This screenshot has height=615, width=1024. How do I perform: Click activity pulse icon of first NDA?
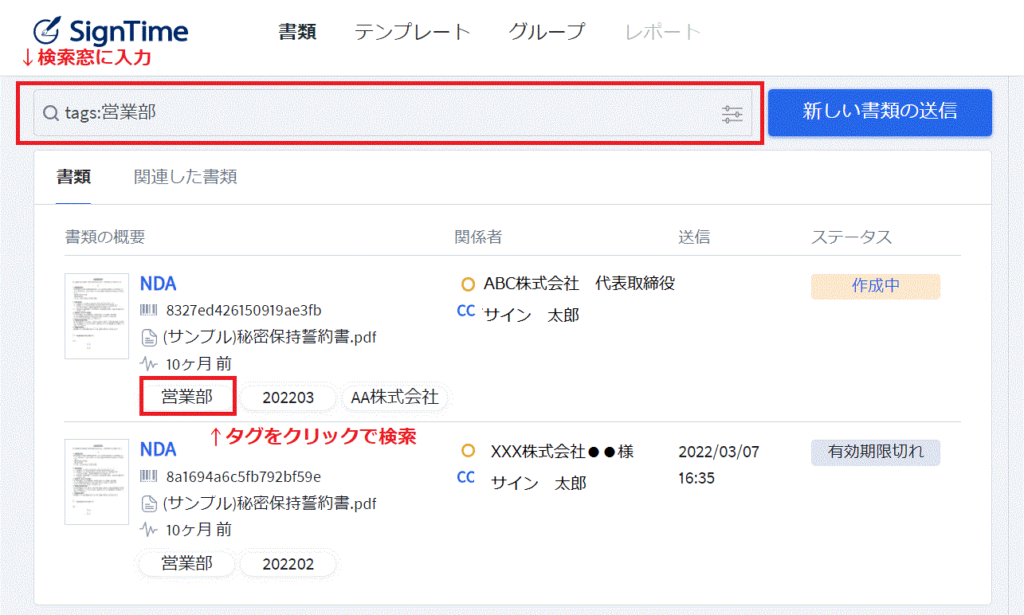149,364
